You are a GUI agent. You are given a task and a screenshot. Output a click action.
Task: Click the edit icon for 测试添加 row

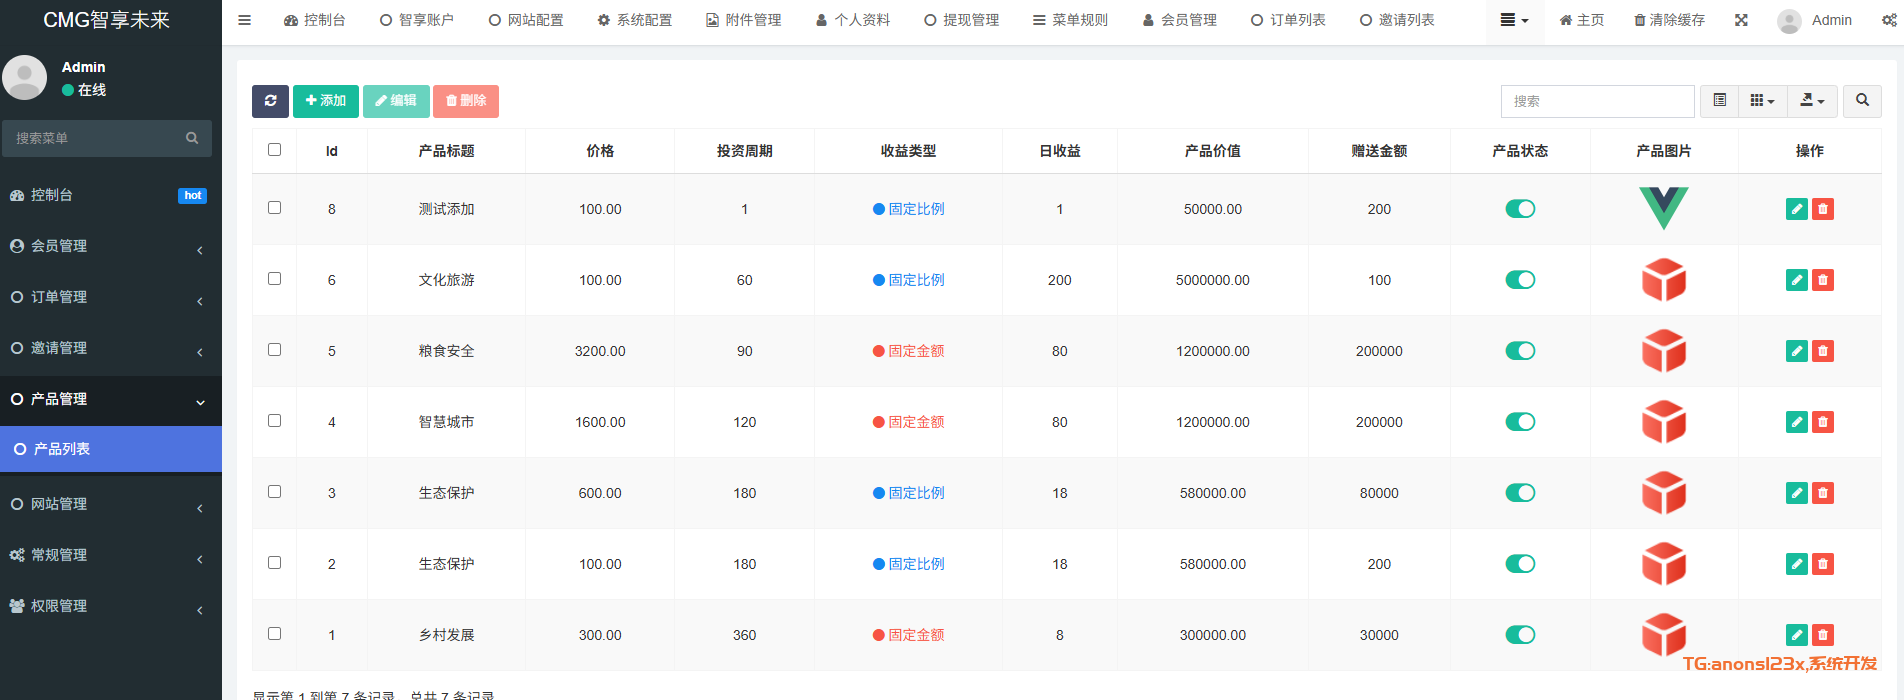1796,209
